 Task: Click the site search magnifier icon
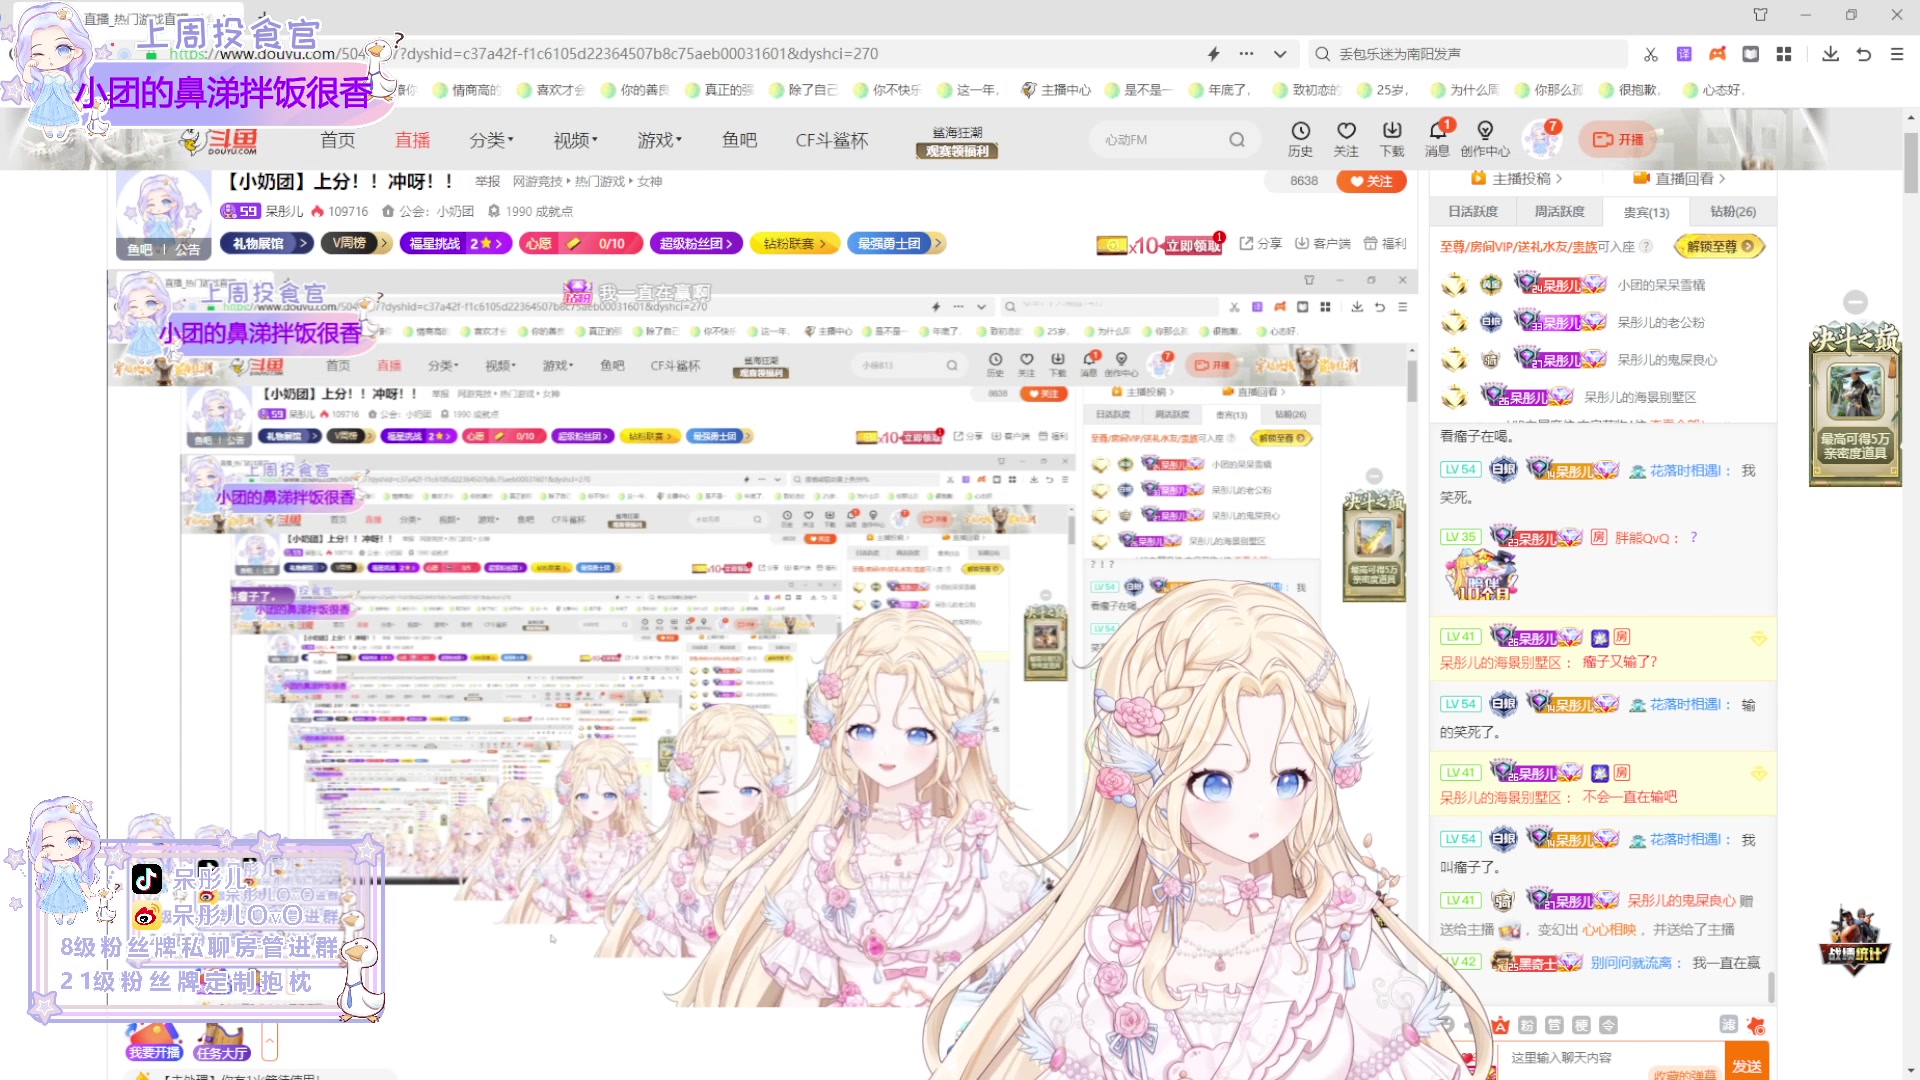pyautogui.click(x=1237, y=140)
